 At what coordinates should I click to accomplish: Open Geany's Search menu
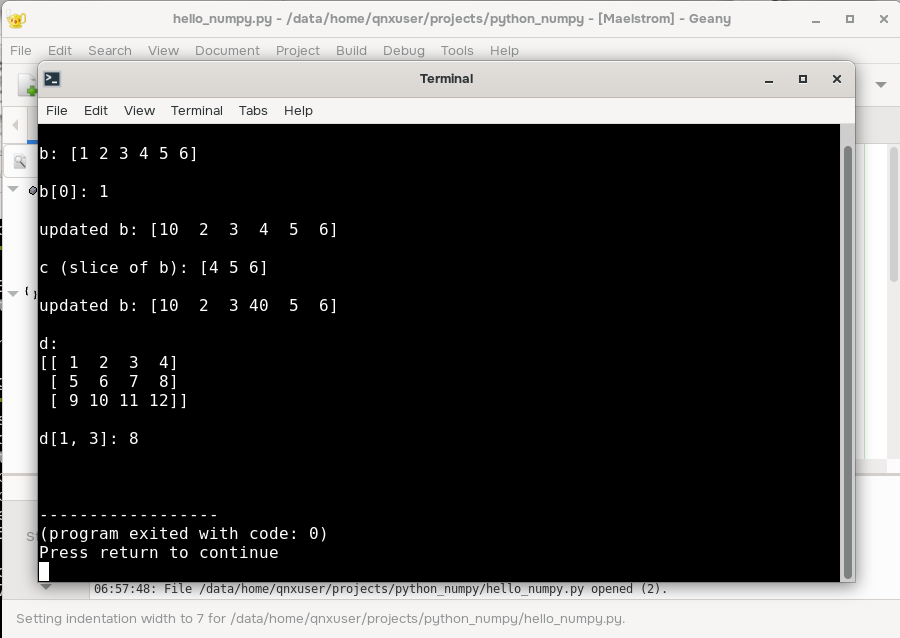[x=110, y=50]
